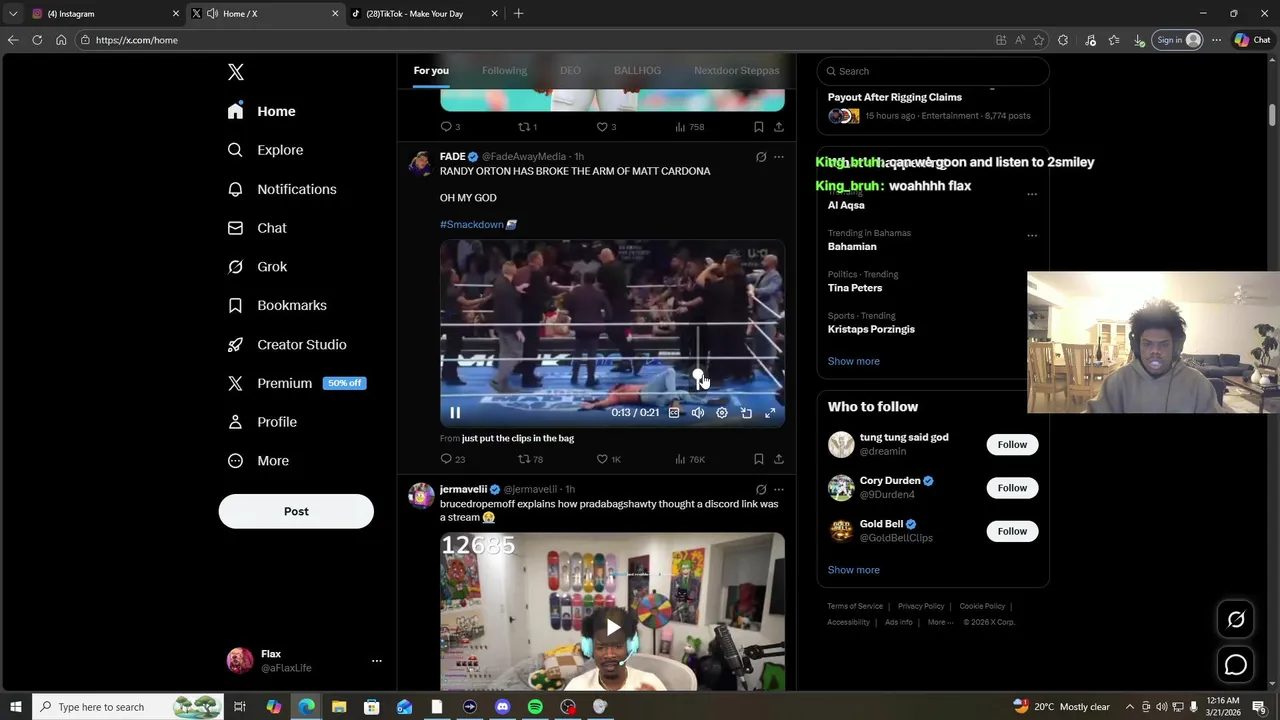Toggle picture-in-picture on FADE video
This screenshot has height=720, width=1280.
[x=746, y=413]
